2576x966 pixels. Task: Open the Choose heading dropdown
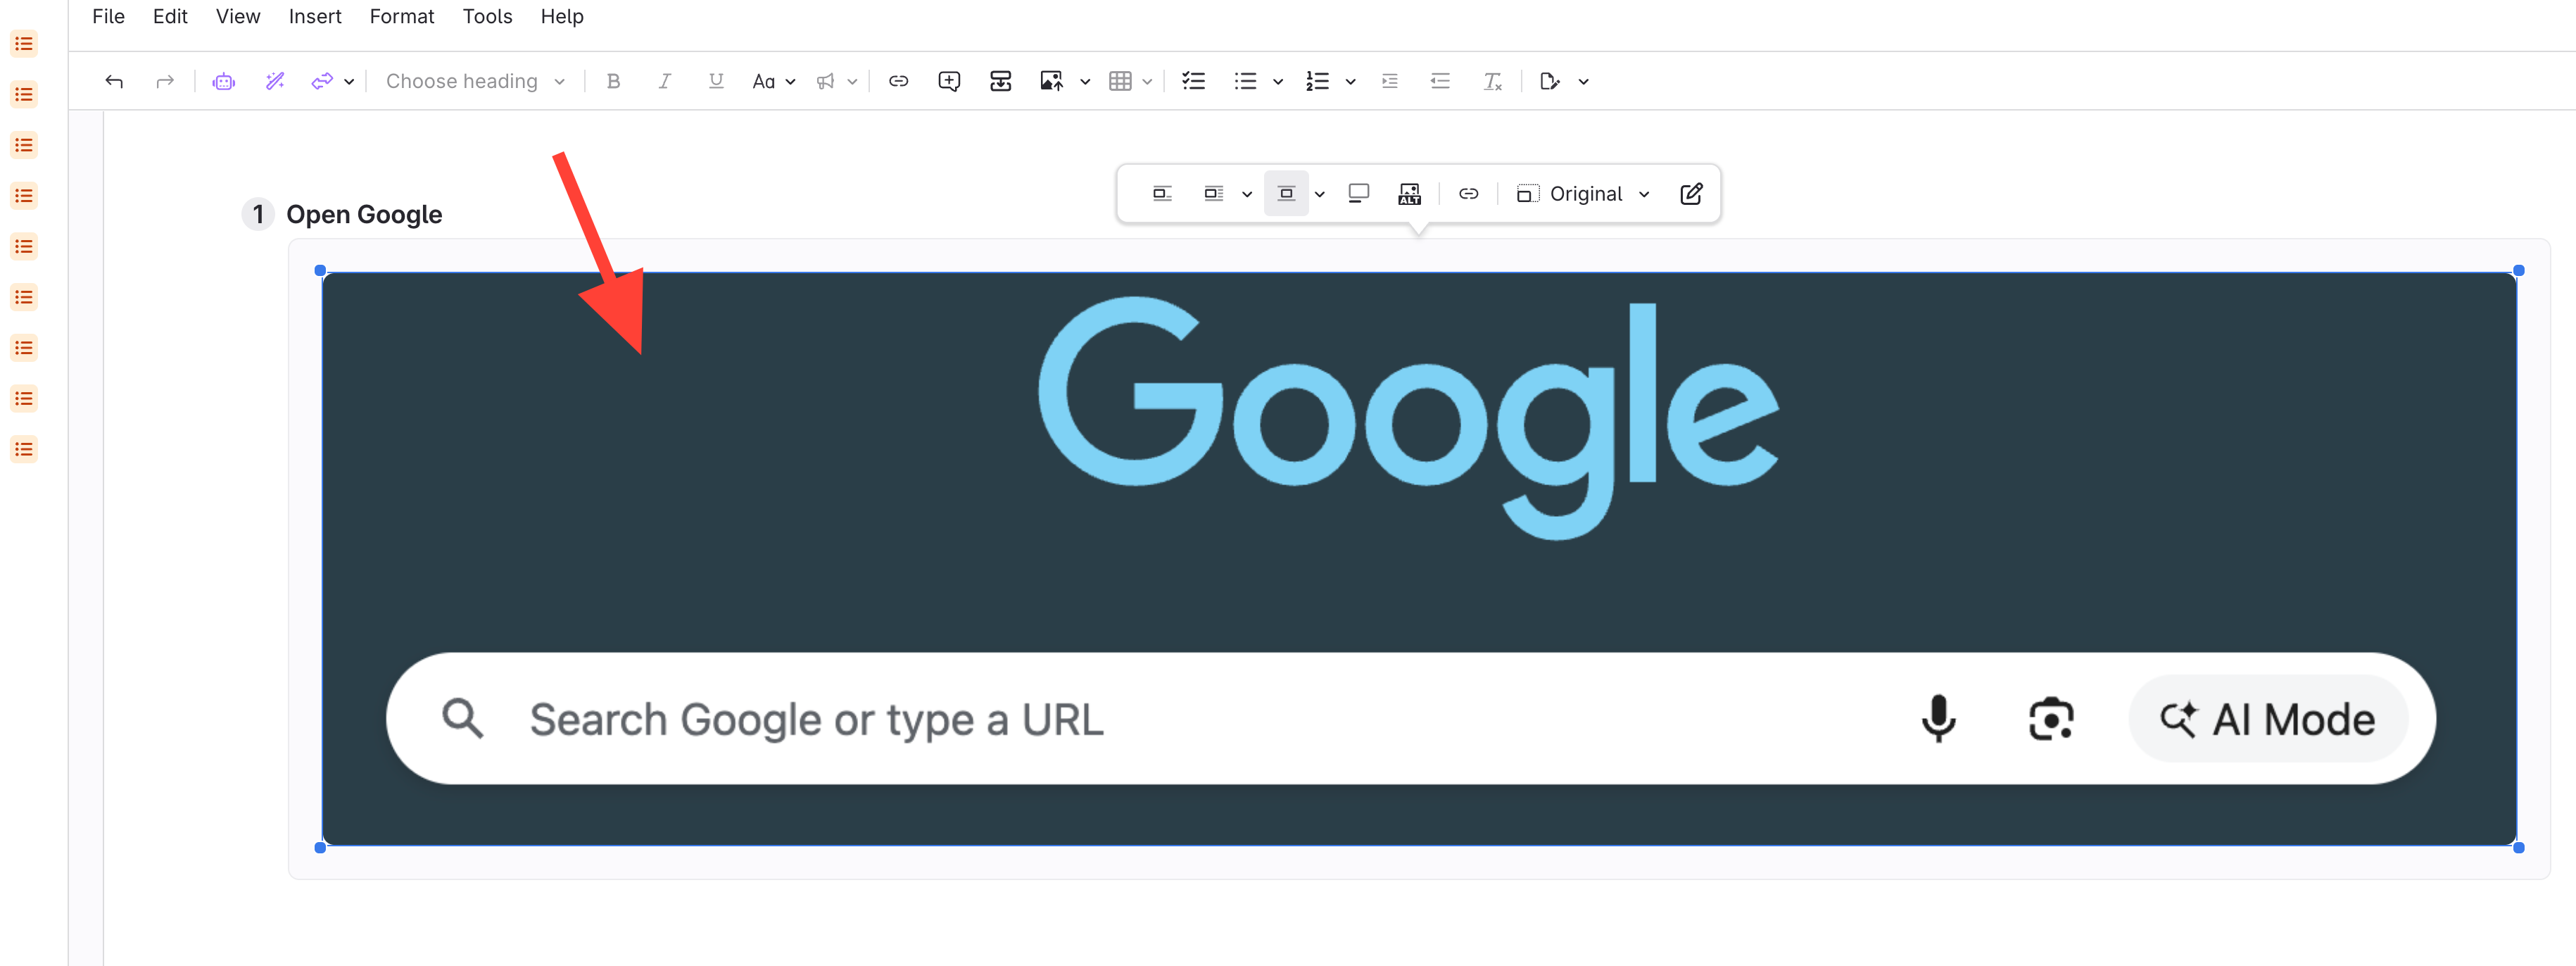[475, 82]
